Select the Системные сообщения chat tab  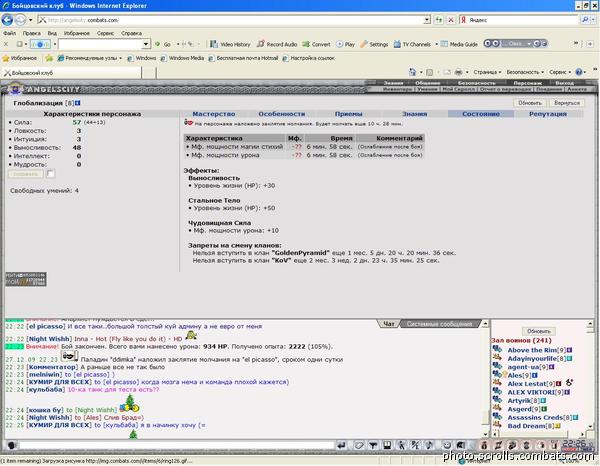pyautogui.click(x=439, y=324)
